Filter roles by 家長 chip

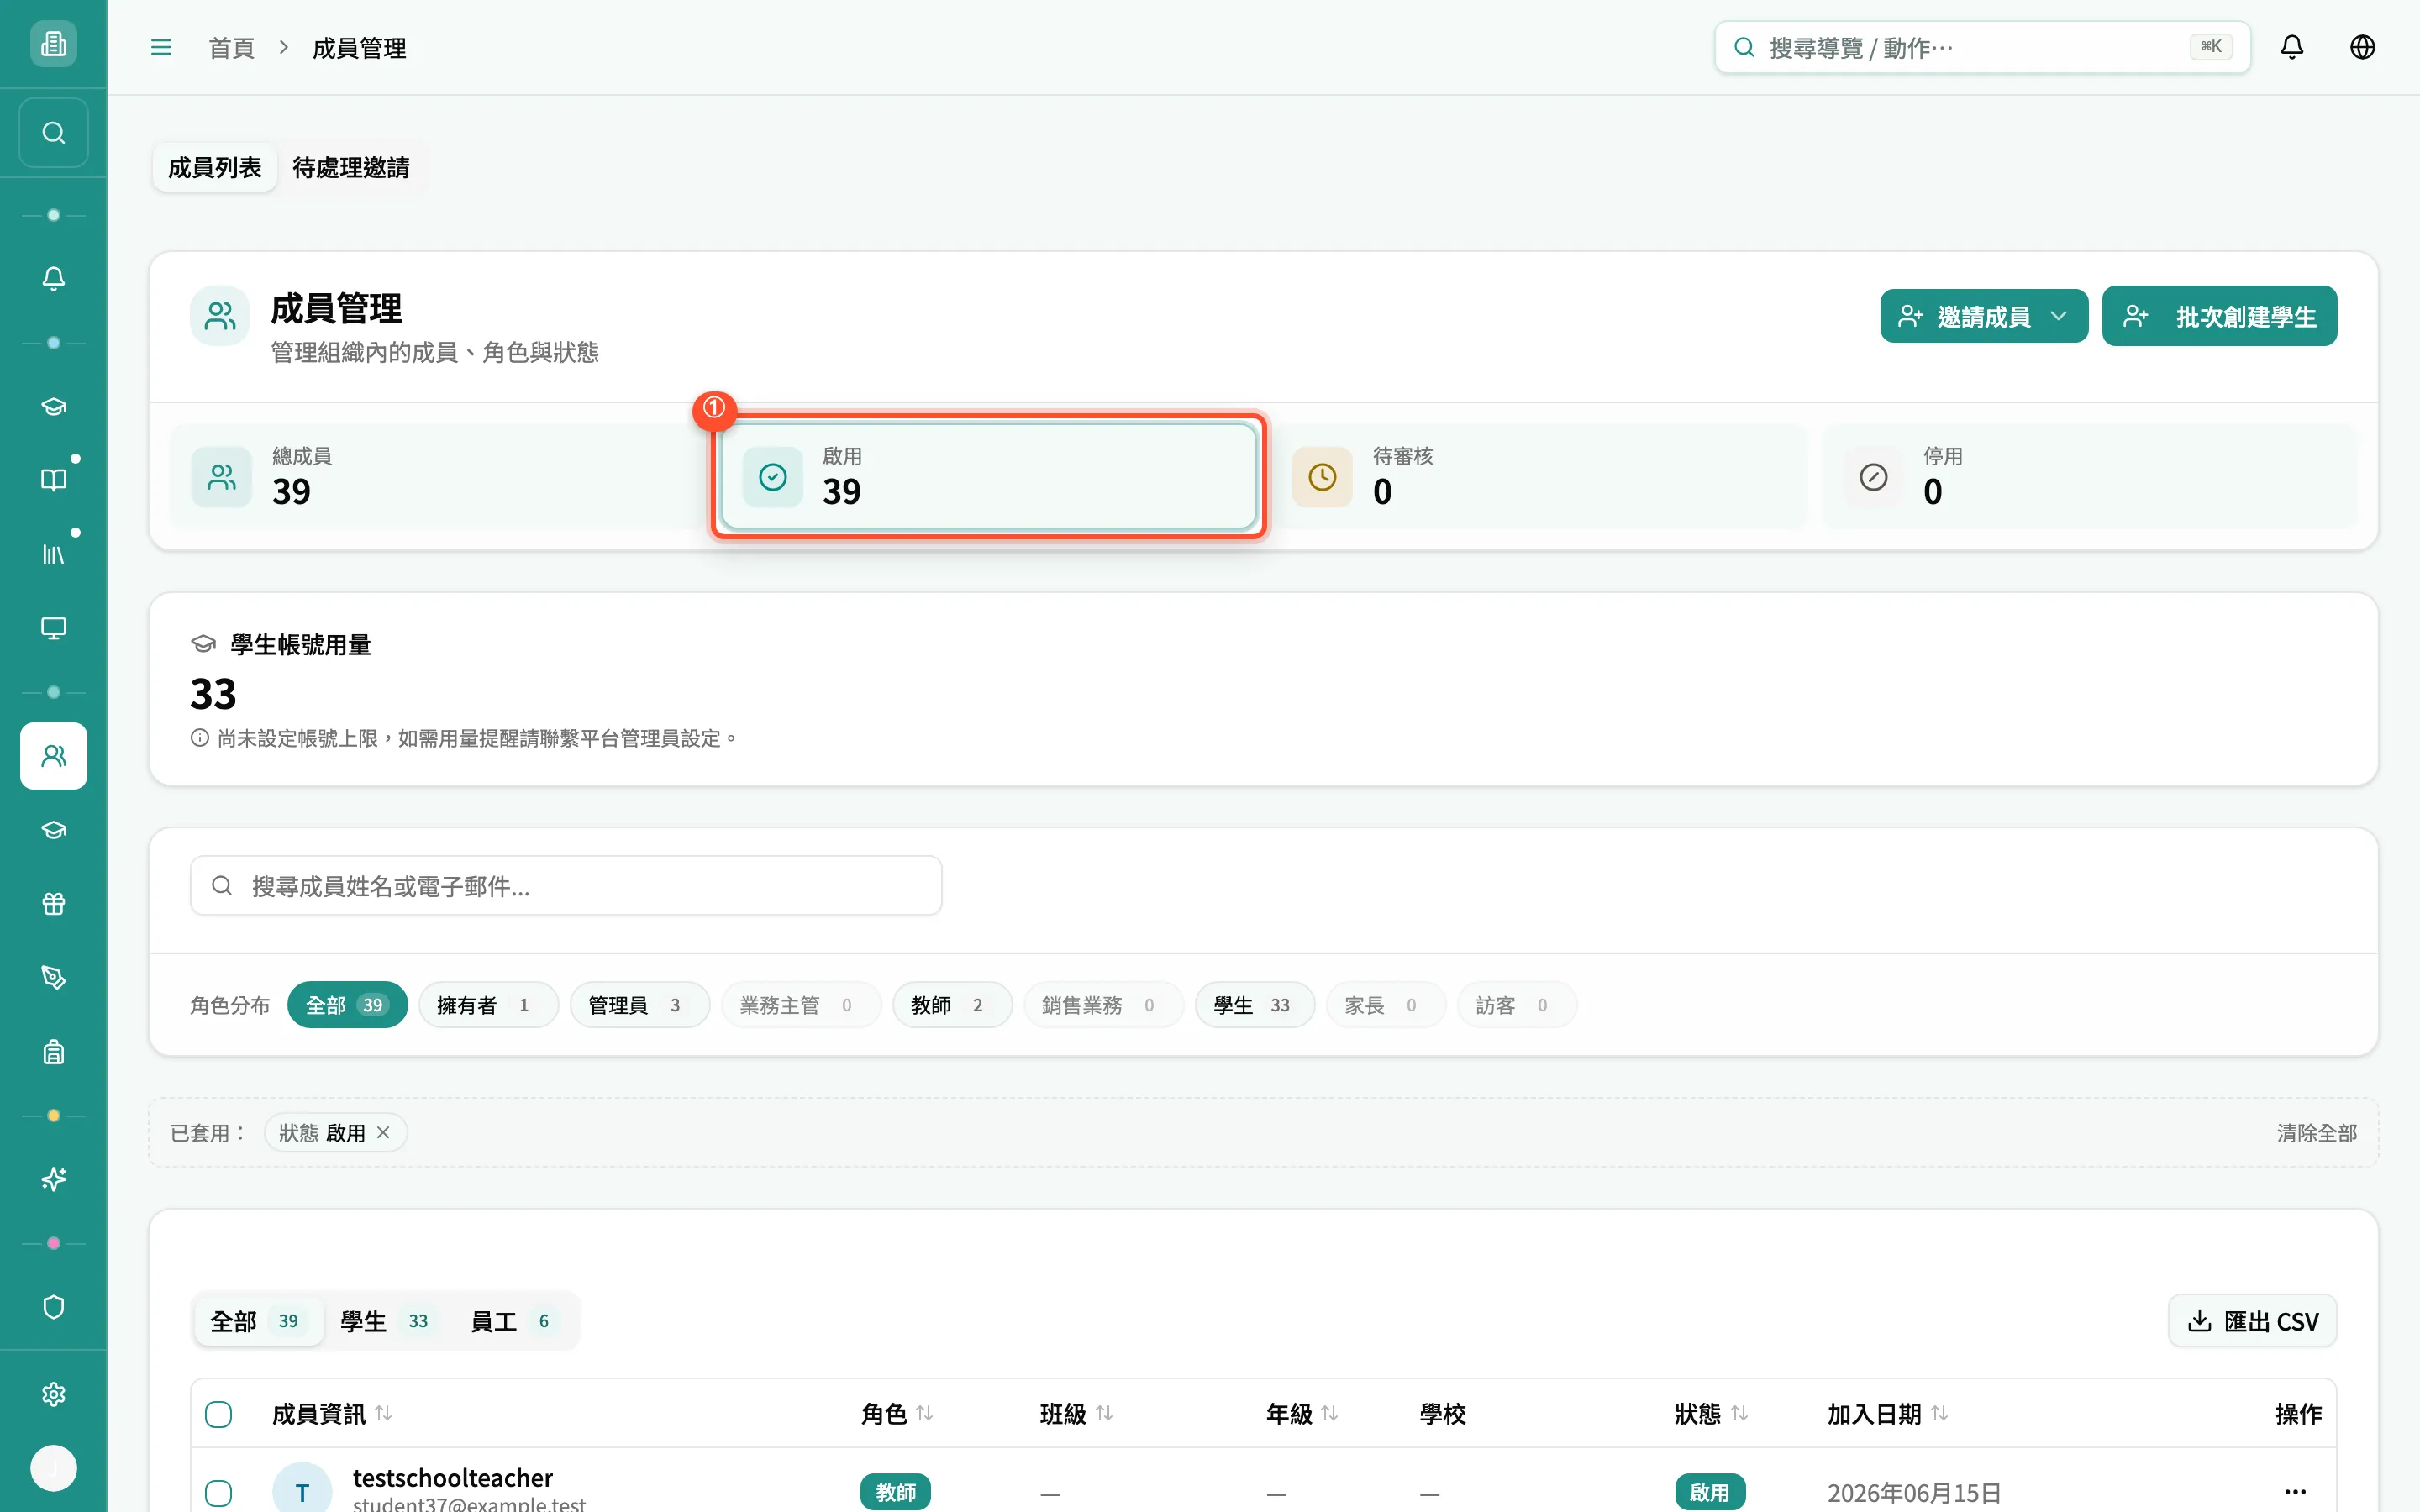(x=1385, y=1005)
